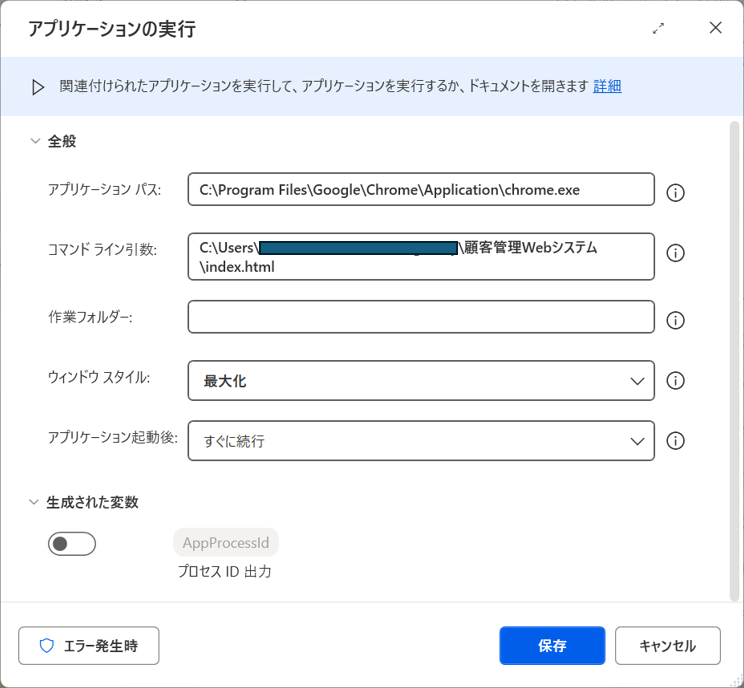The width and height of the screenshot is (744, 688).
Task: Select the AppProcessId variable chip
Action: (226, 543)
